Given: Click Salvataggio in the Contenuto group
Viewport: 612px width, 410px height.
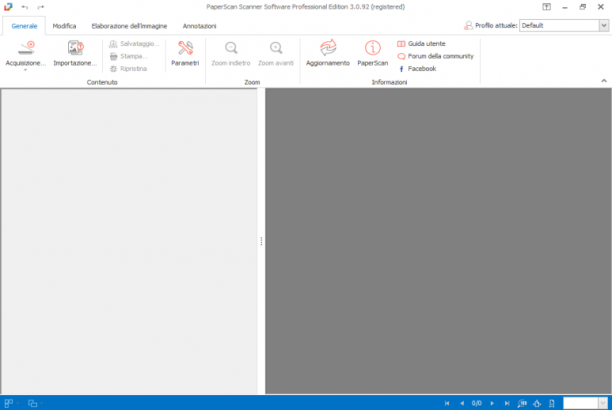Looking at the screenshot, I should coord(134,44).
